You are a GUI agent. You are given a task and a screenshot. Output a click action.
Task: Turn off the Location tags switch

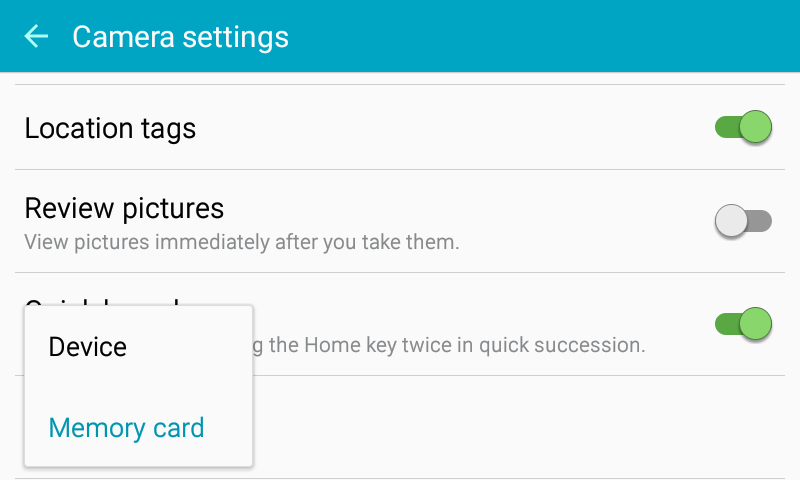(x=743, y=127)
